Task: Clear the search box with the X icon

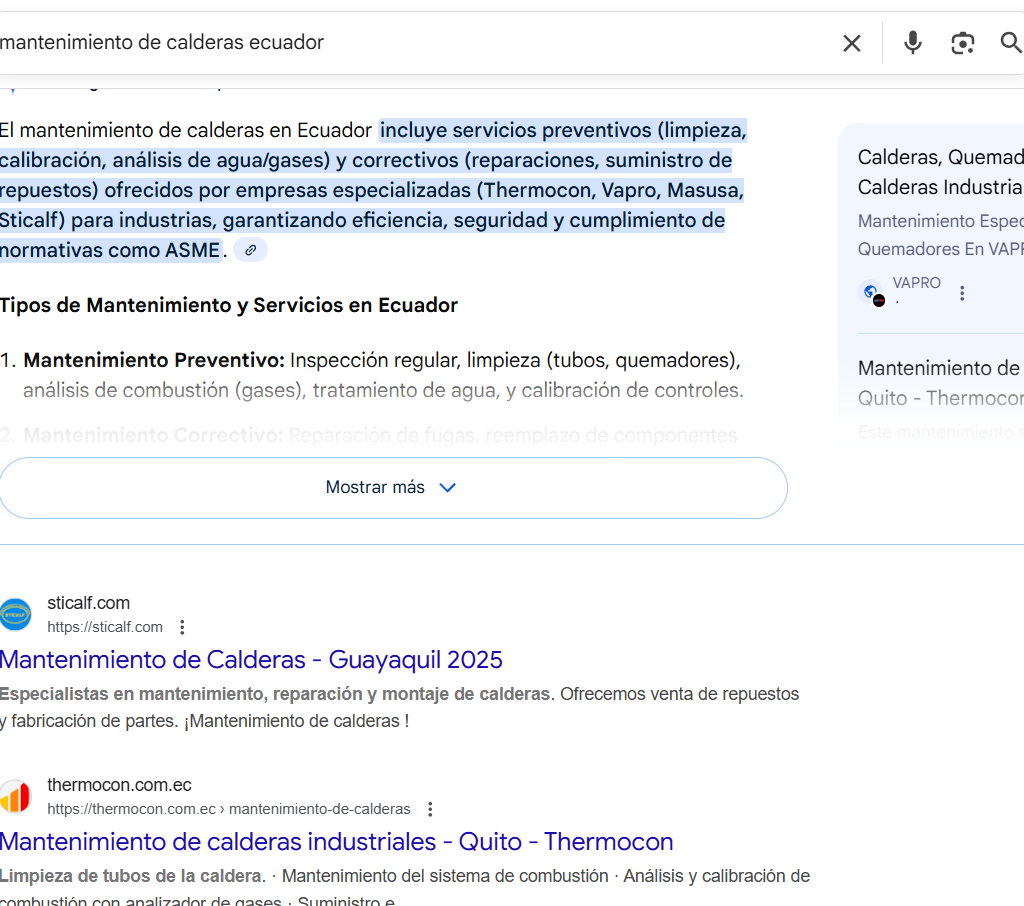Action: pyautogui.click(x=851, y=43)
